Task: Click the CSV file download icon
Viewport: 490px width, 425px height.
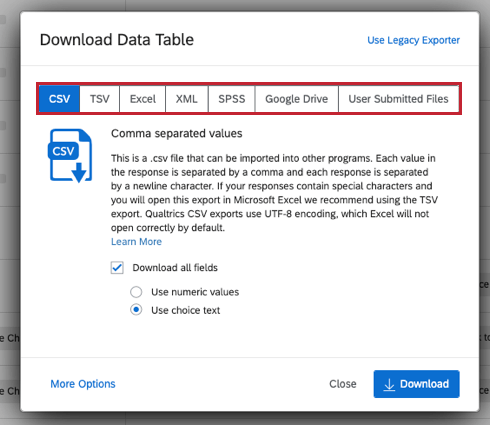Action: point(70,156)
